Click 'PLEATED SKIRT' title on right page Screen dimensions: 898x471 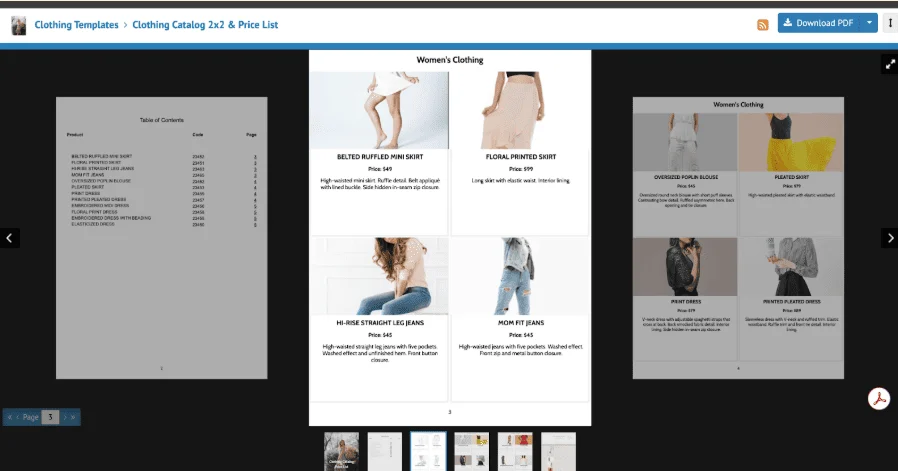(791, 177)
